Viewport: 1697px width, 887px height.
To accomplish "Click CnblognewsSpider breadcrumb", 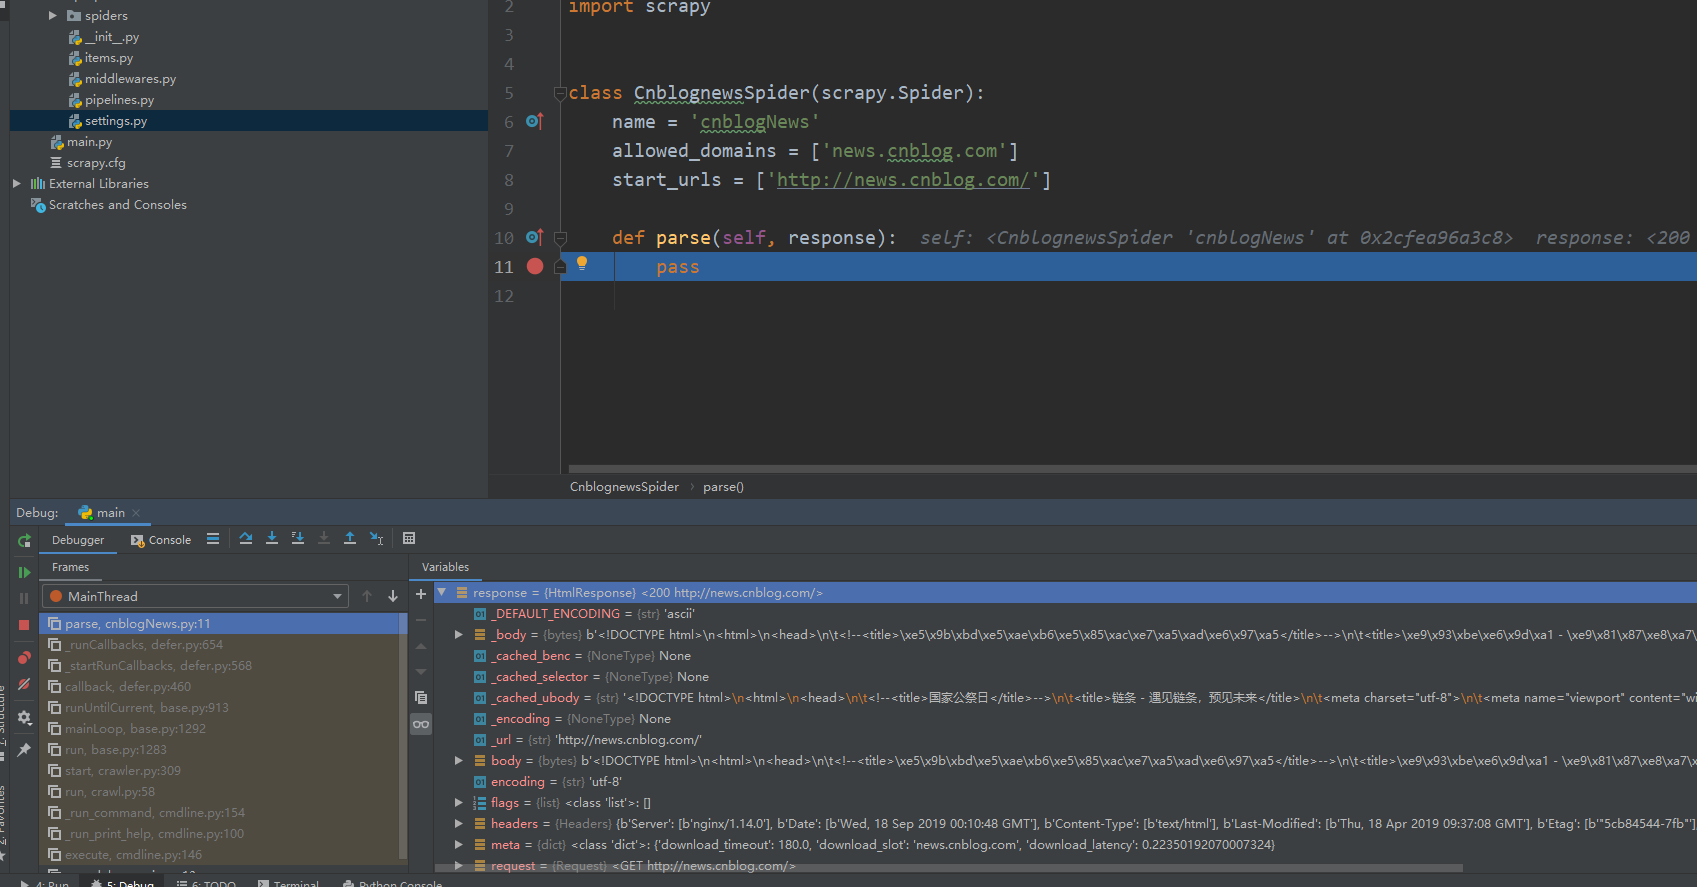I will tap(624, 486).
